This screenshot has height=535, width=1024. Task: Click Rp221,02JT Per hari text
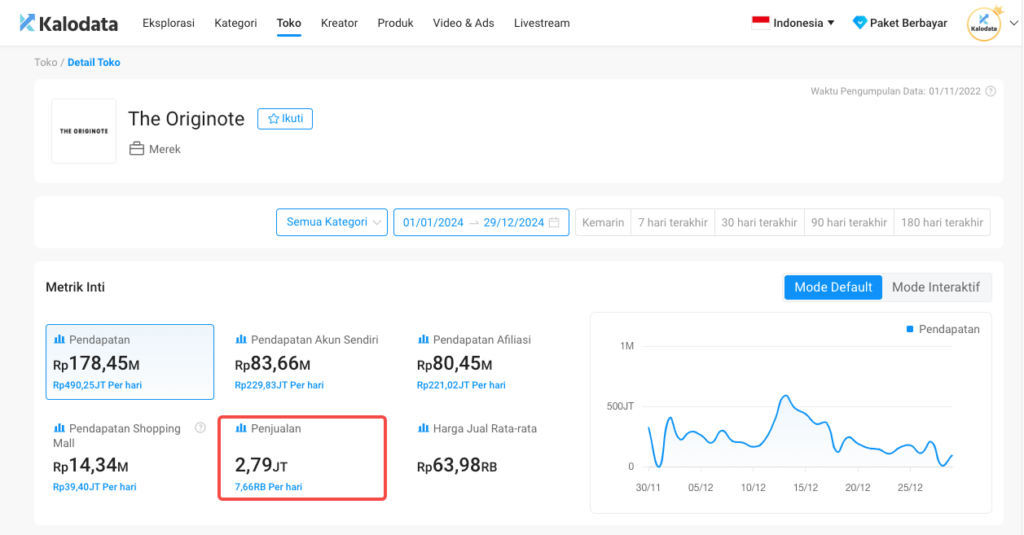click(461, 385)
